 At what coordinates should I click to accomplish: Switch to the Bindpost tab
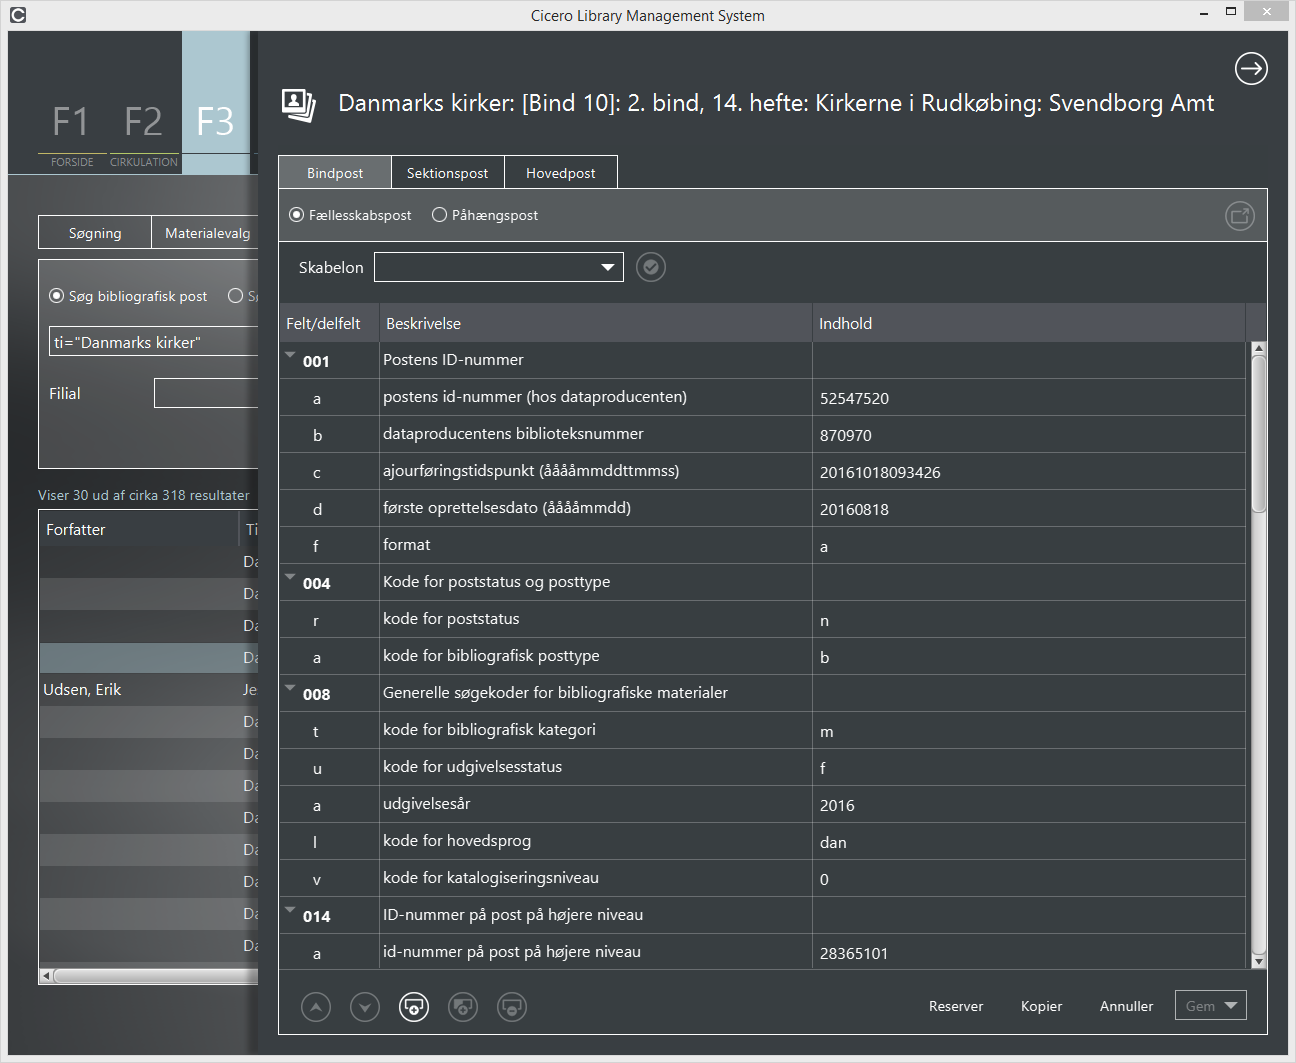pos(335,173)
